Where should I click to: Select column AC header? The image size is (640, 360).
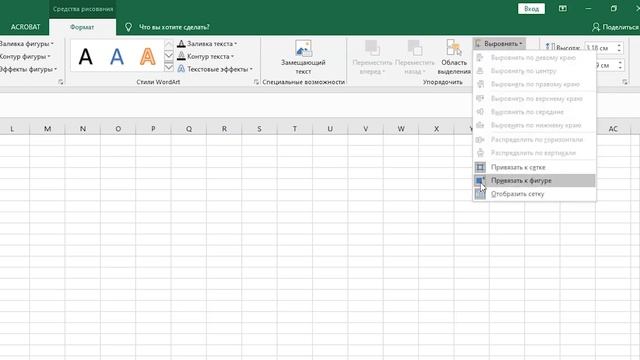point(613,129)
